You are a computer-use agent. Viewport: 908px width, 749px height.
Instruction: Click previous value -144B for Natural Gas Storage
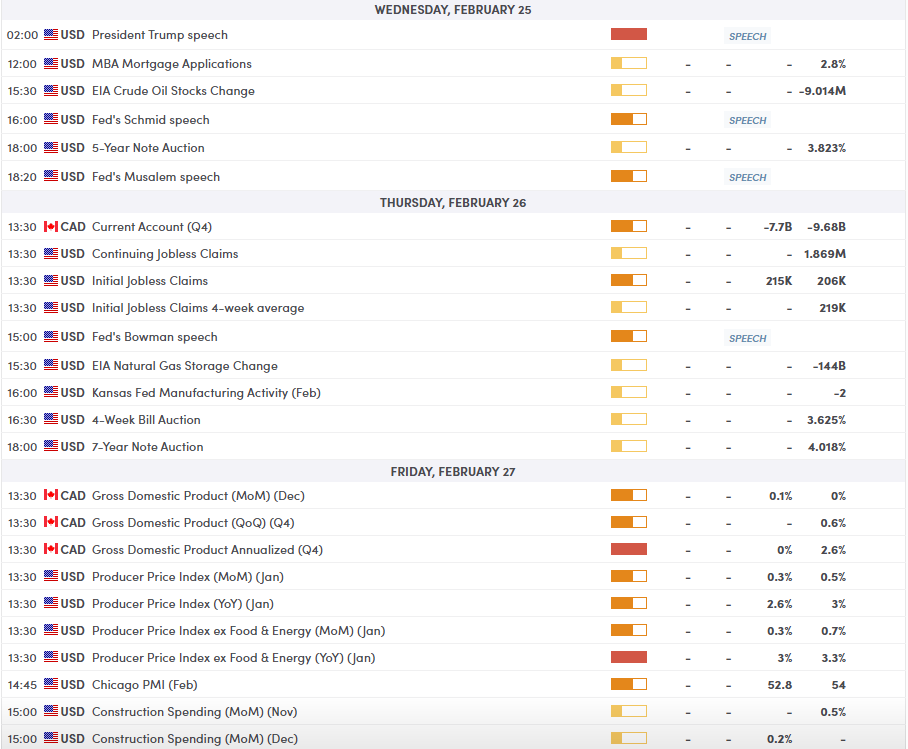click(829, 366)
